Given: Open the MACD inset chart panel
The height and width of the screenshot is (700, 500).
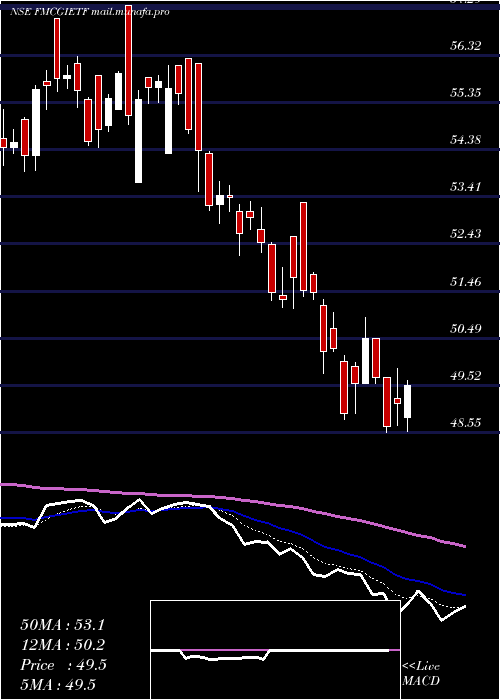Looking at the screenshot, I should [275, 650].
